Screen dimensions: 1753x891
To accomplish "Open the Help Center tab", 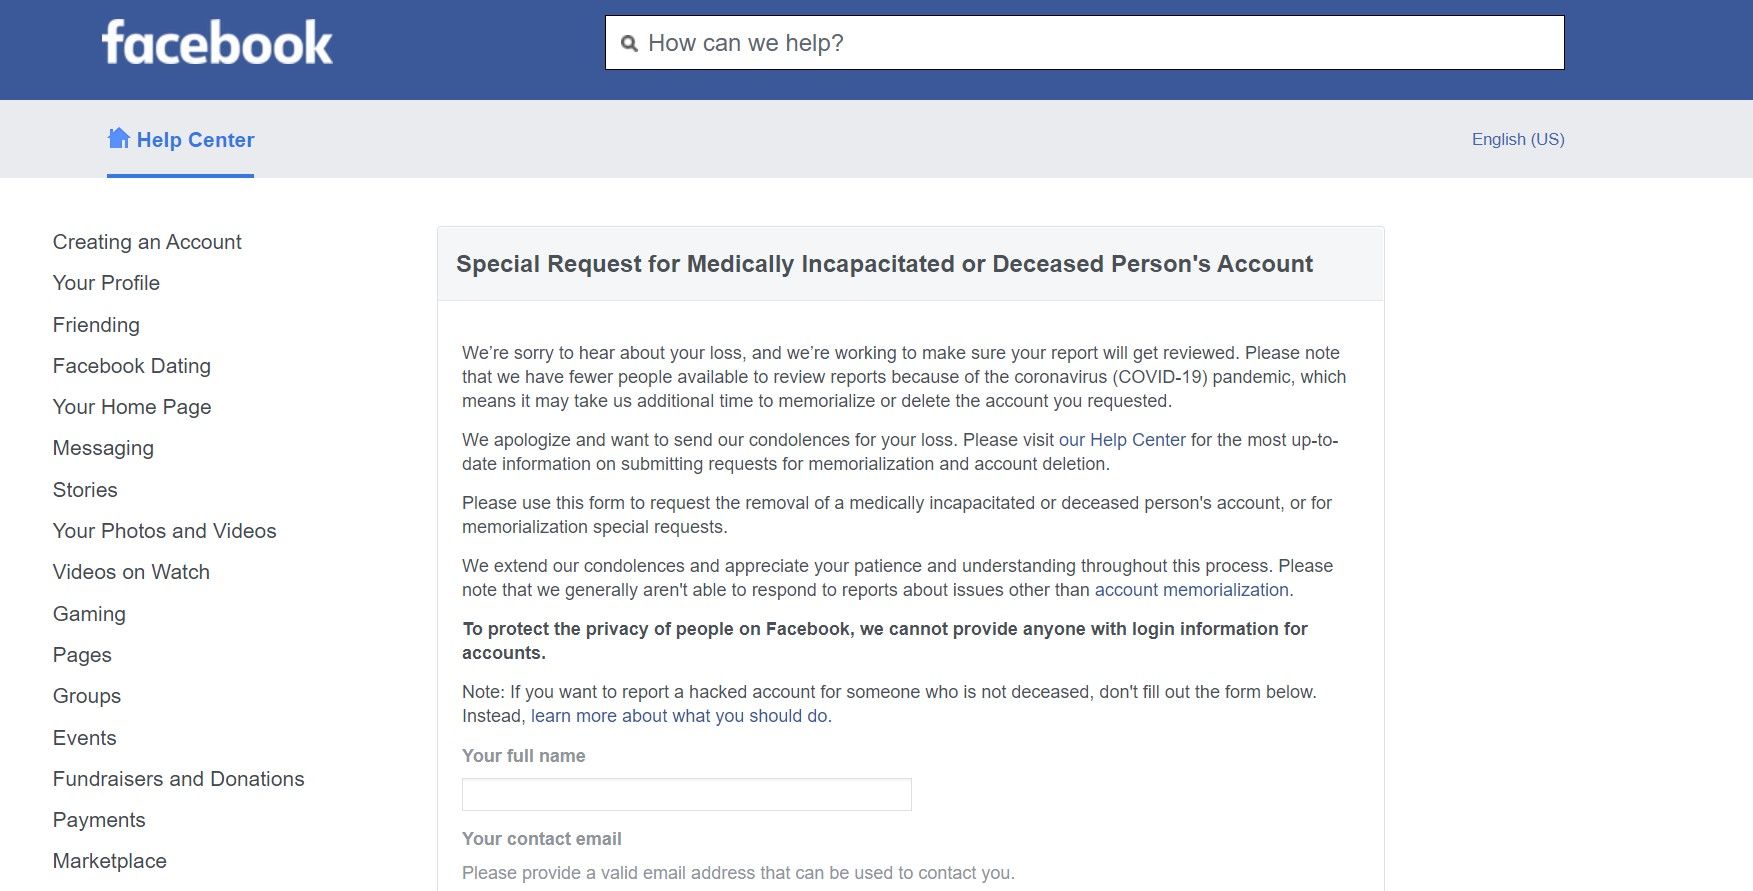I will 195,140.
